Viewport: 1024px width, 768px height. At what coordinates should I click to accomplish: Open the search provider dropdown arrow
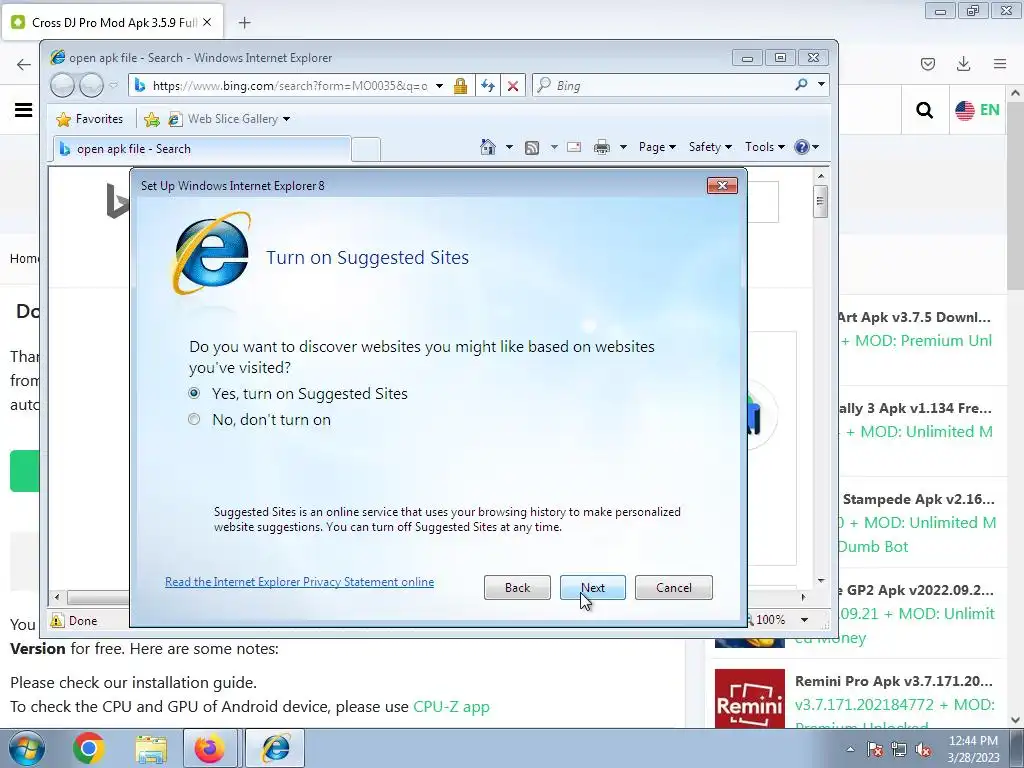click(821, 85)
